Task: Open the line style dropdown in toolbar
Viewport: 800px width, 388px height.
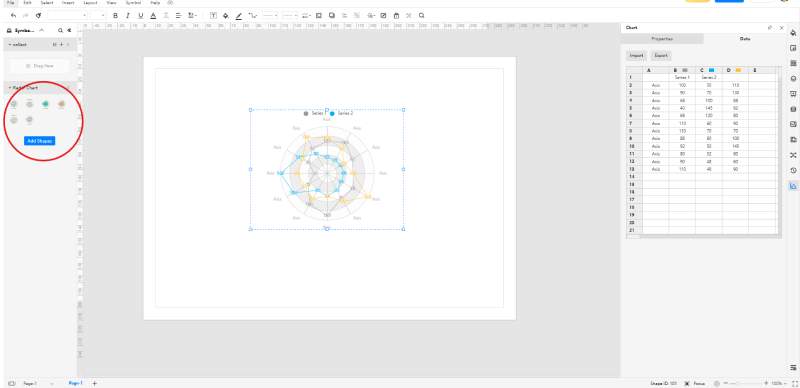Action: point(270,16)
